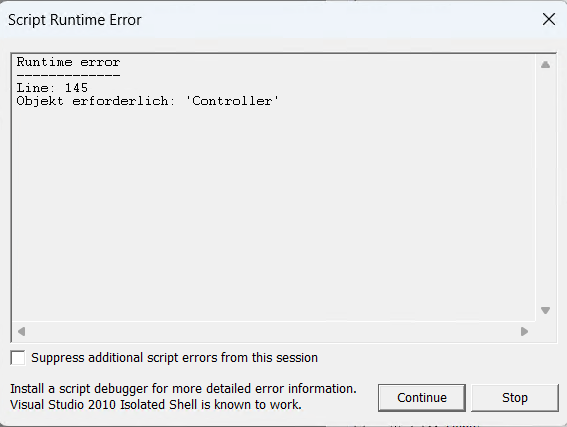567x427 pixels.
Task: Click the scroll right arrow below error text
Action: click(524, 331)
